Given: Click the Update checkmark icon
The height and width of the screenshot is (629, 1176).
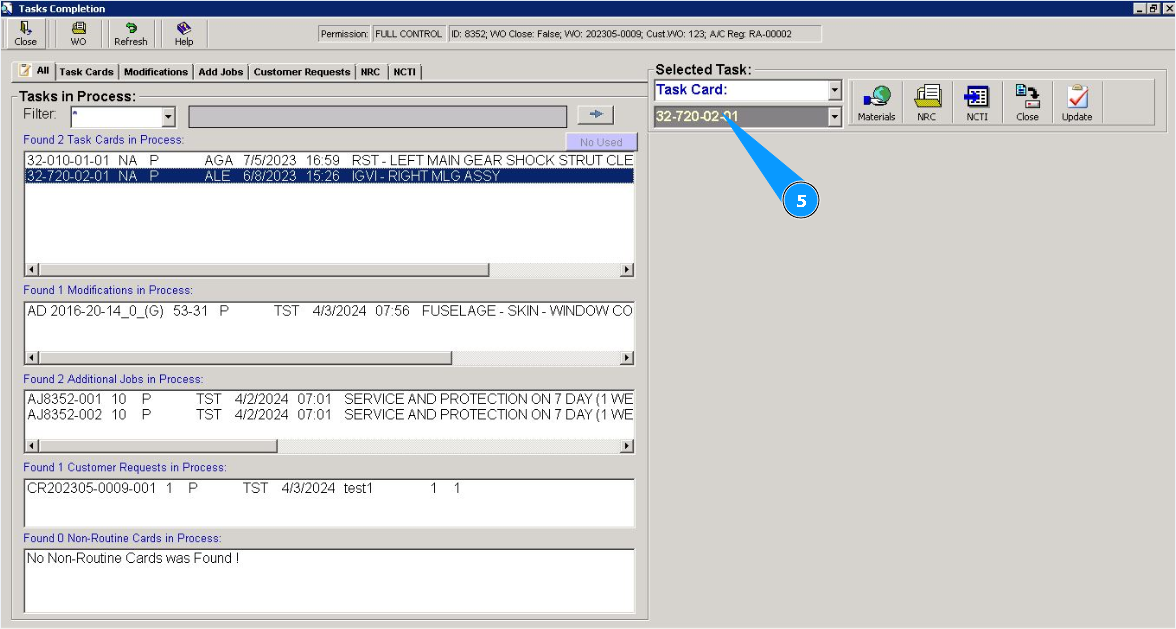Looking at the screenshot, I should click(1077, 103).
